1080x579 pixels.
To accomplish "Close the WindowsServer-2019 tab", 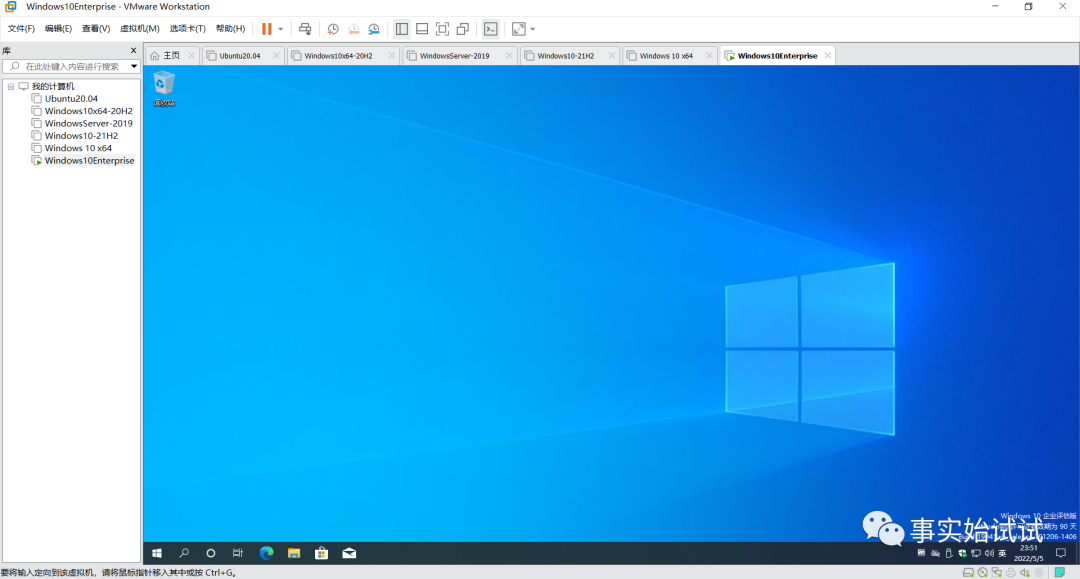I will 509,56.
